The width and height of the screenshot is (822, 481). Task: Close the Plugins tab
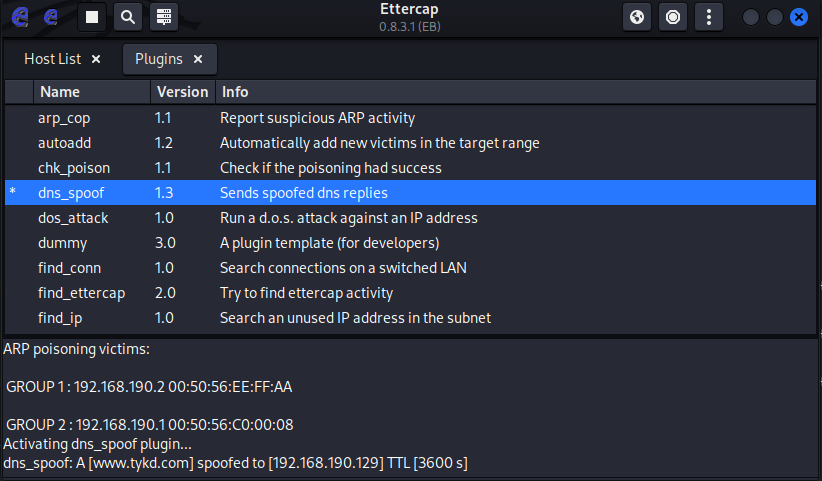pos(198,59)
